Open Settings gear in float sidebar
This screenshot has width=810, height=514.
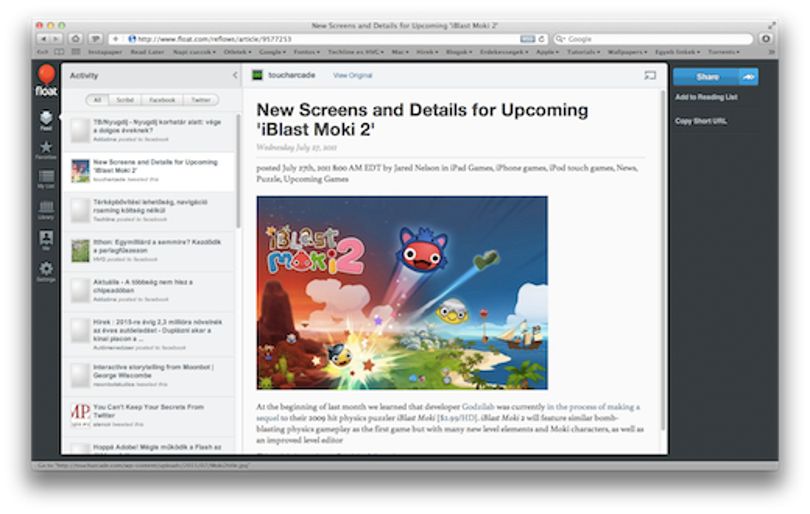pos(46,271)
